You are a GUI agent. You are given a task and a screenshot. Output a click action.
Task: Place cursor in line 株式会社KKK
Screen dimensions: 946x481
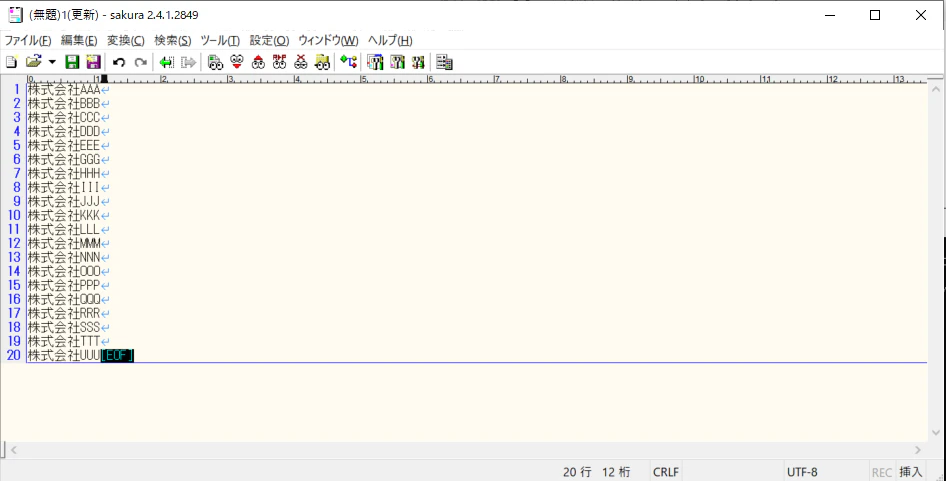pyautogui.click(x=64, y=215)
